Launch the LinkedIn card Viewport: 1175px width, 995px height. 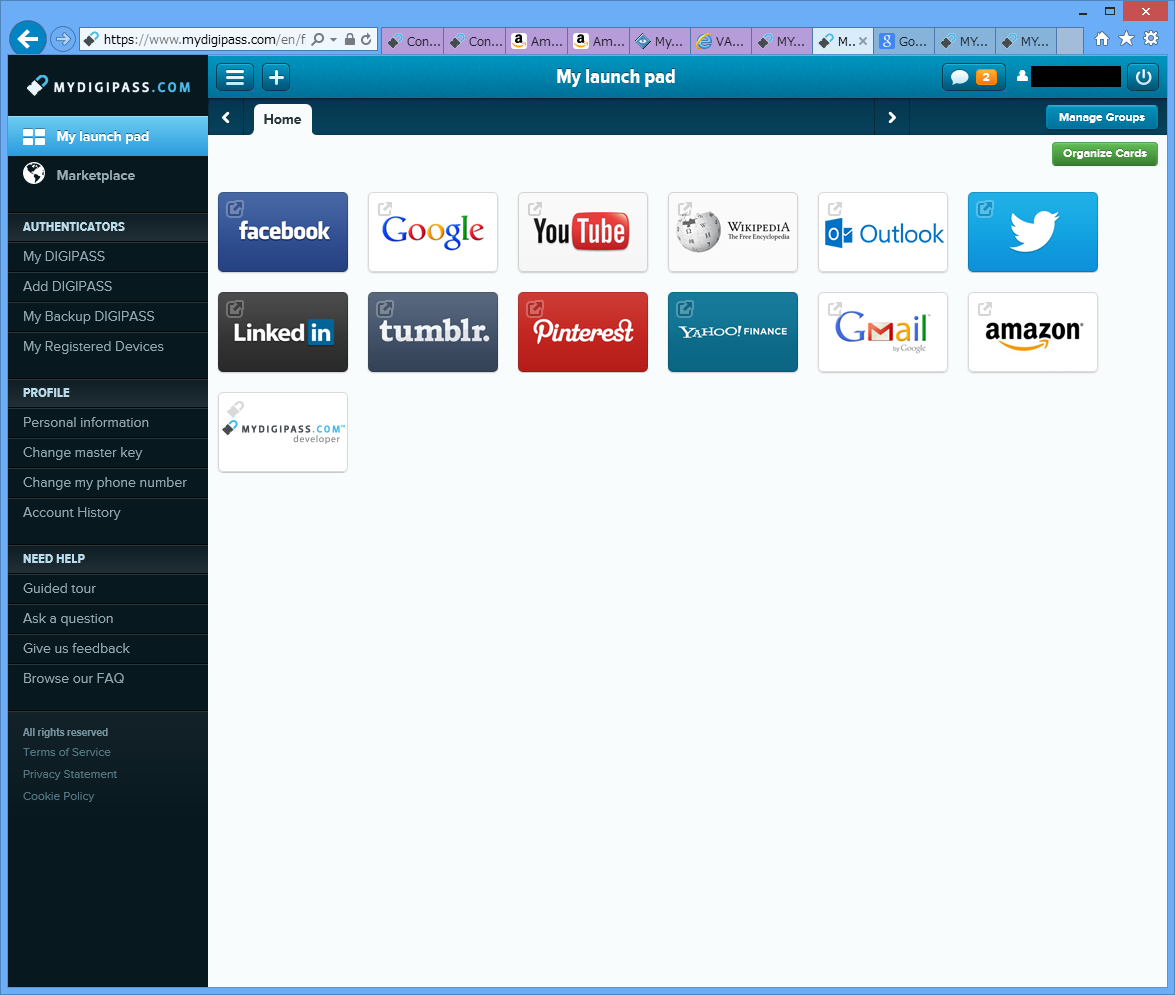click(x=283, y=332)
